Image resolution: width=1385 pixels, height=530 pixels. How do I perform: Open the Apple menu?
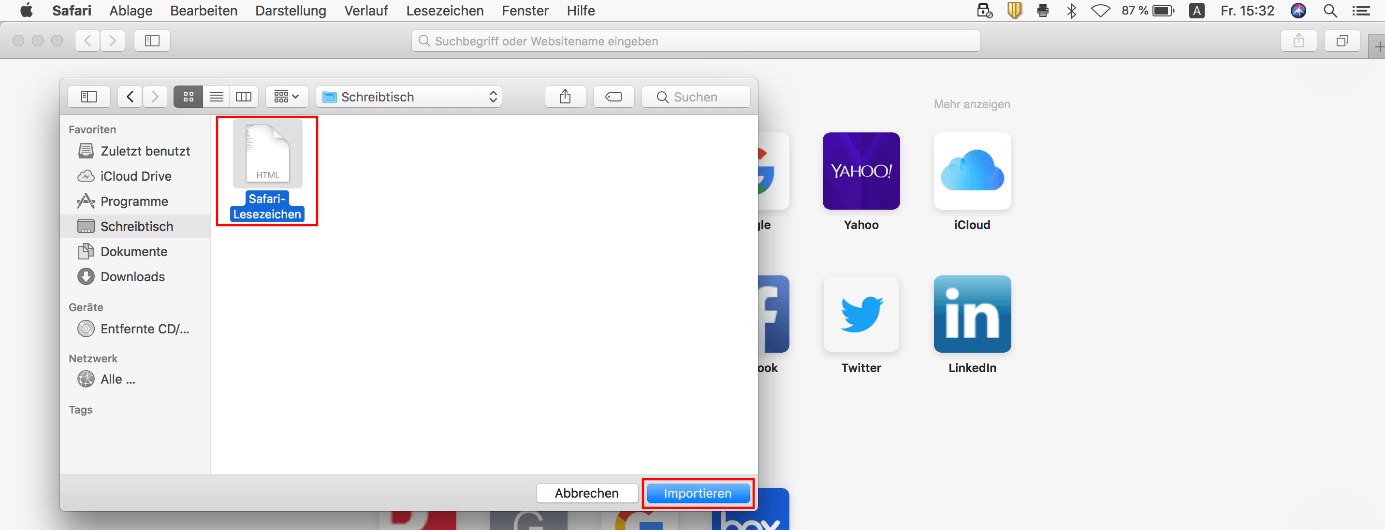point(27,10)
